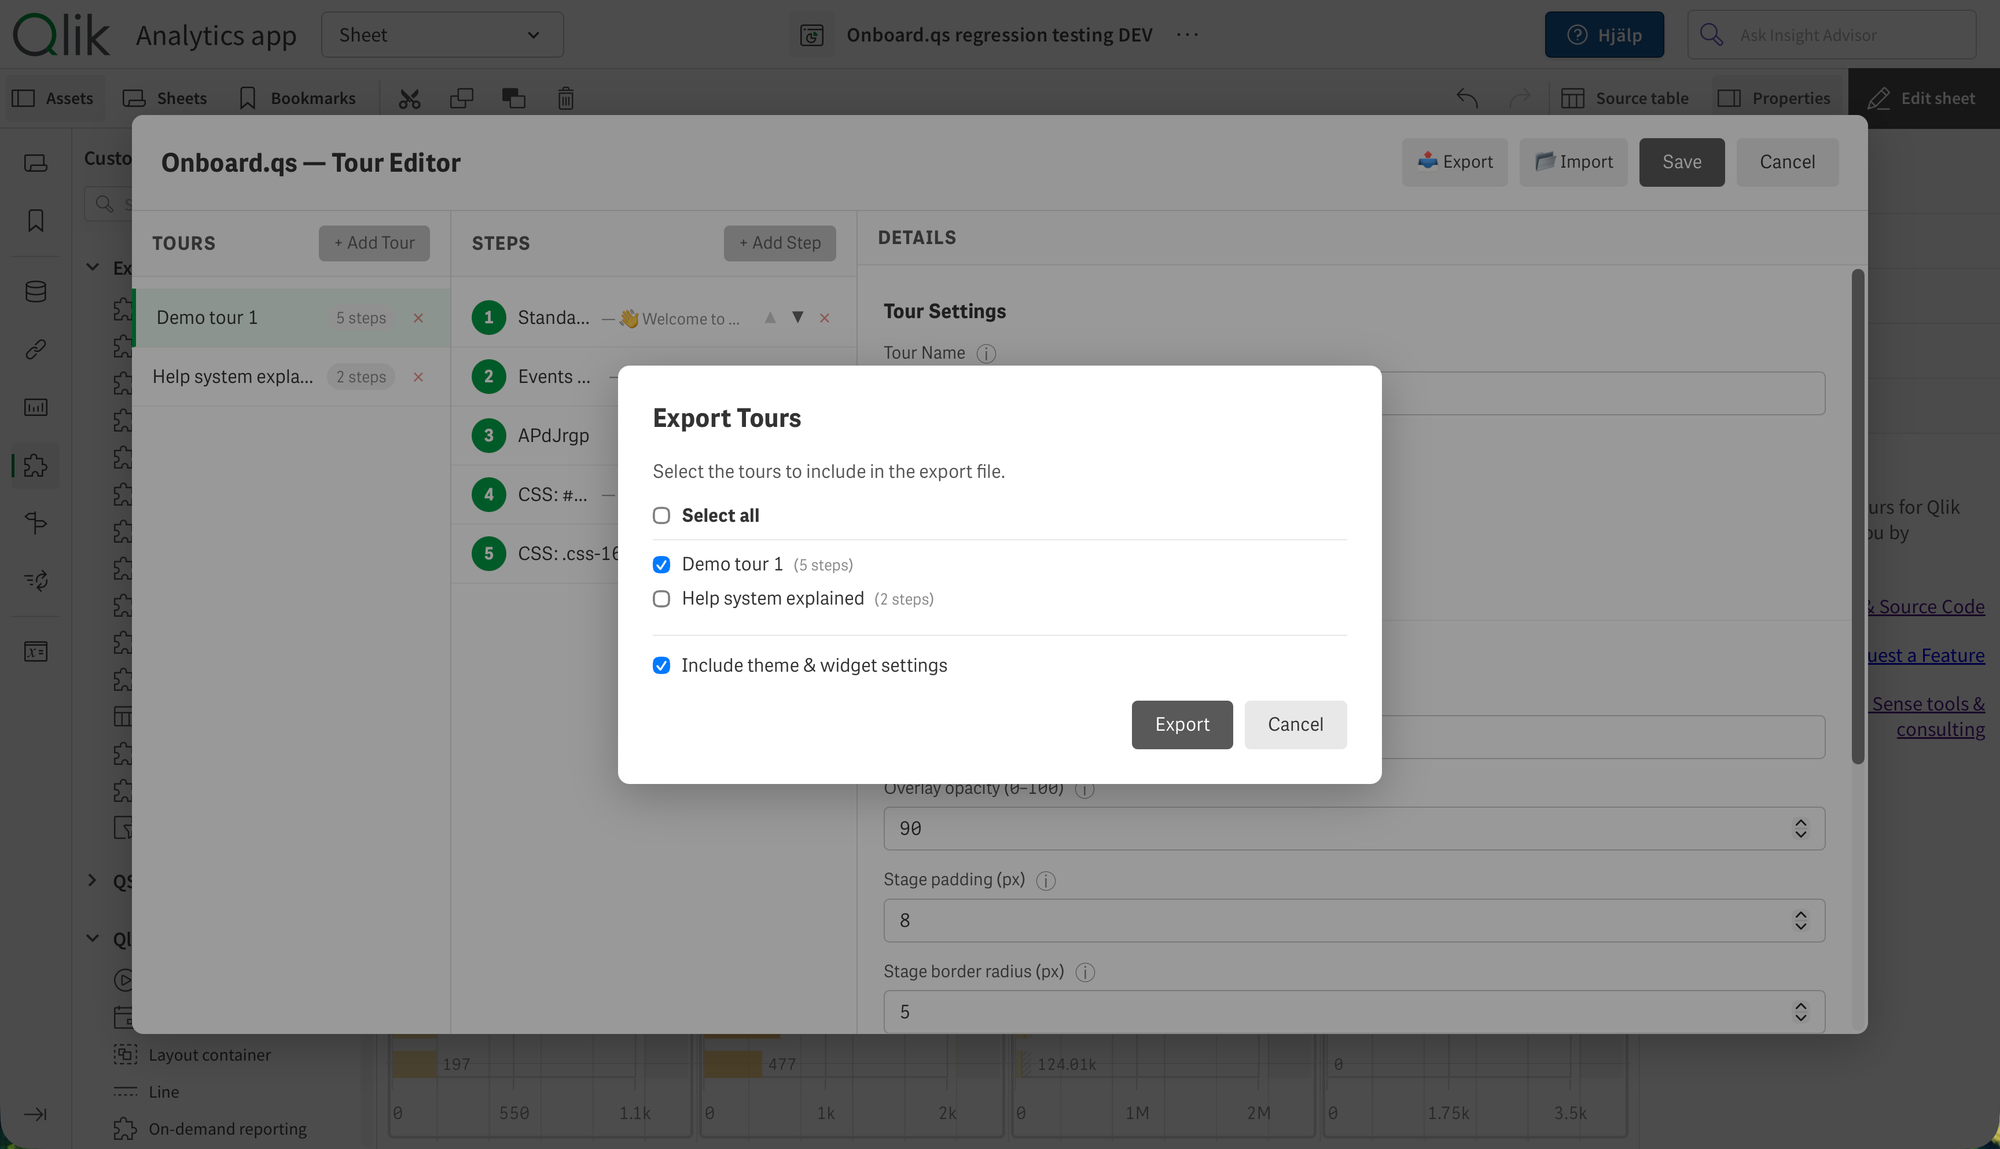Increase Stage padding using the stepper
2000x1149 pixels.
coord(1800,914)
